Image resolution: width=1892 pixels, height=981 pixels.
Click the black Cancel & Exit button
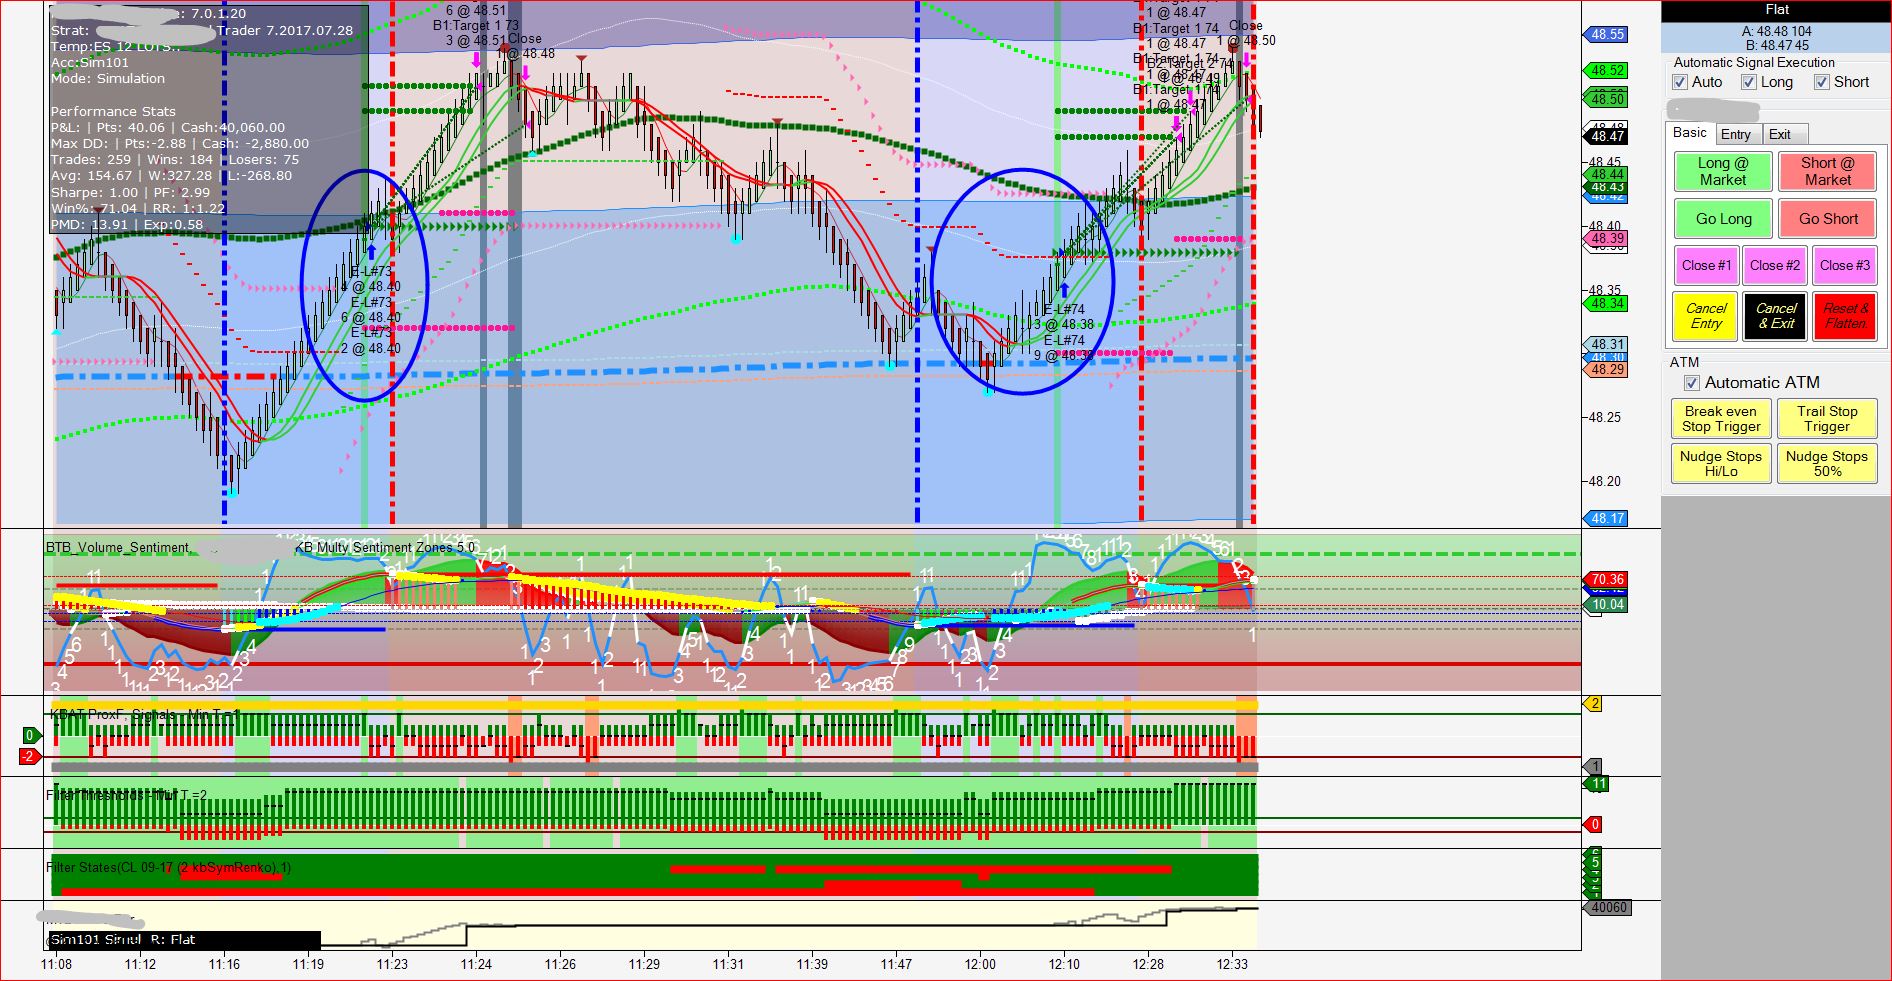coord(1775,316)
